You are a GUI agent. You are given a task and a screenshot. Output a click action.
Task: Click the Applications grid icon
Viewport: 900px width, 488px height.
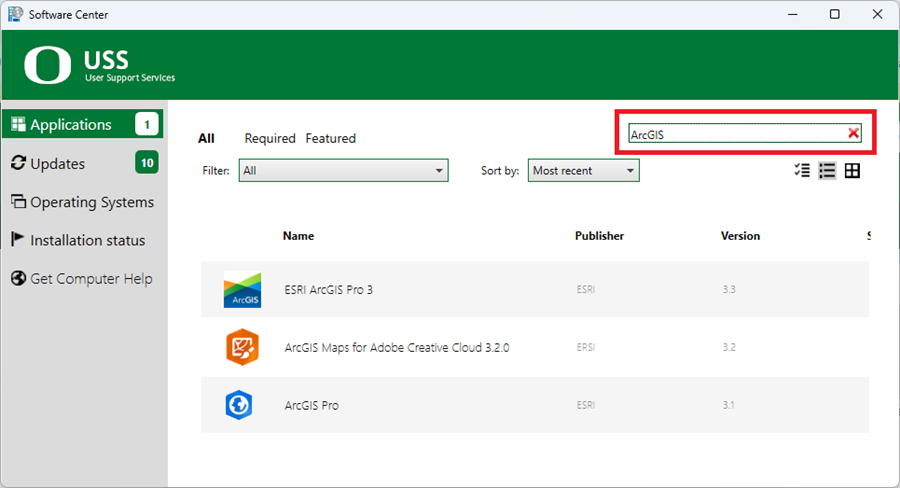[18, 124]
